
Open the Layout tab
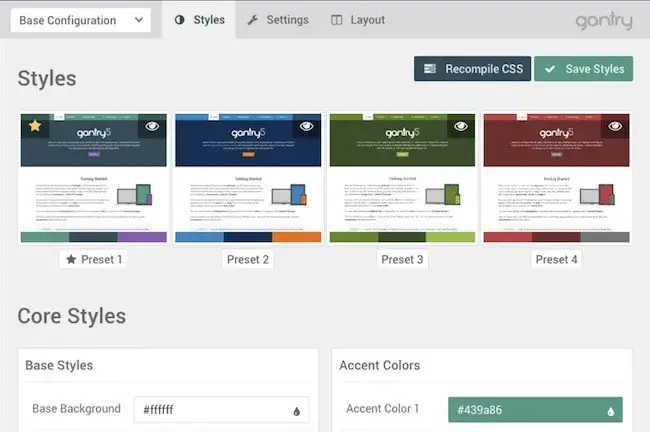pyautogui.click(x=358, y=19)
